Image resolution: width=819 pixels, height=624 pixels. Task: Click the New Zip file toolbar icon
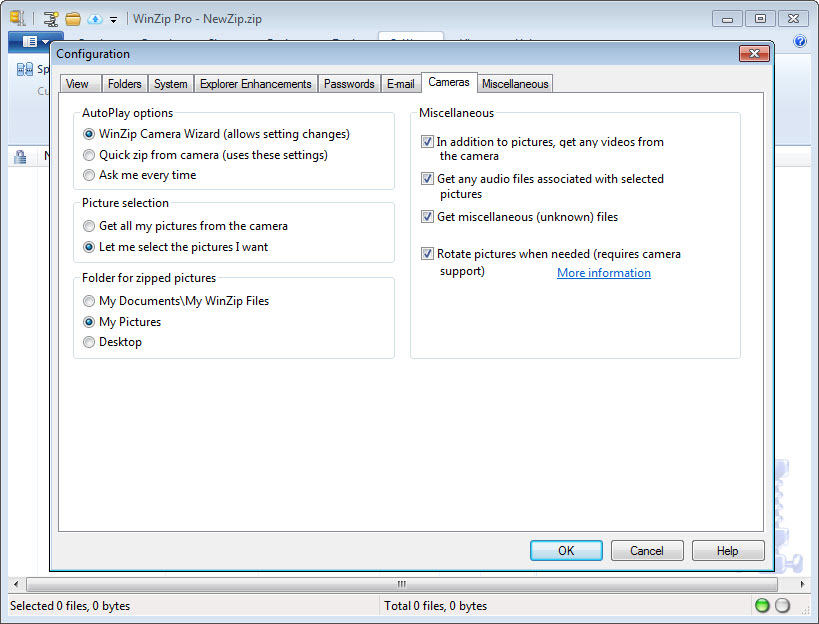click(x=51, y=19)
